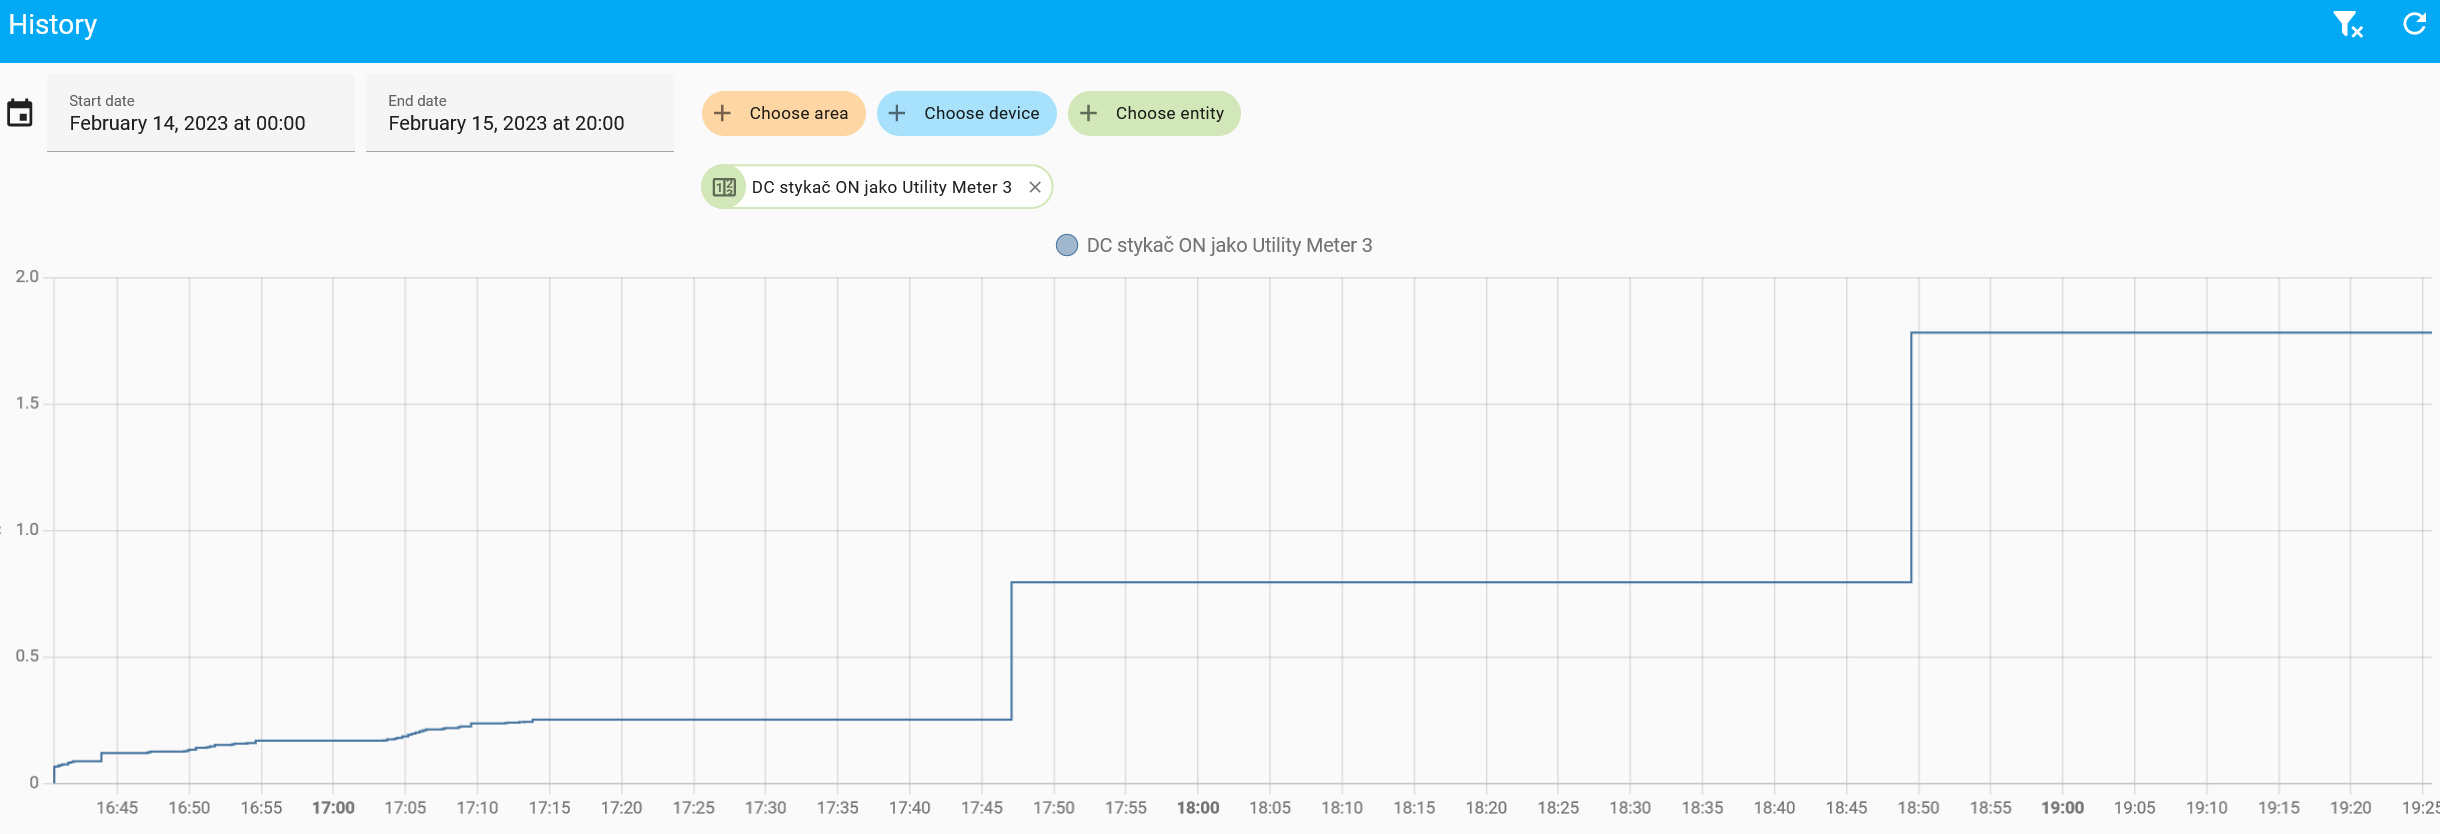Remove DC stykač Utility Meter 3 chip
Image resolution: width=2440 pixels, height=834 pixels.
click(x=1035, y=187)
